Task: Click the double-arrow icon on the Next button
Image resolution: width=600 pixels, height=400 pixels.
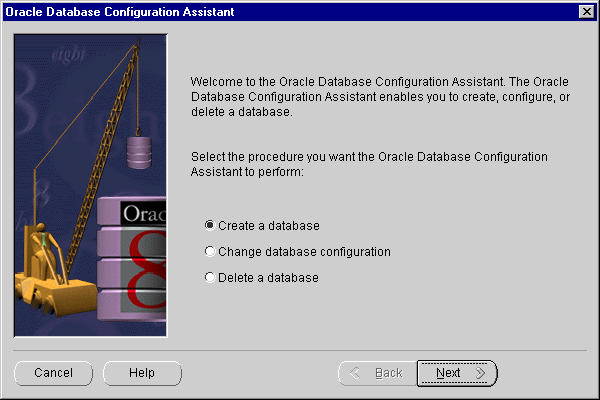Action: (x=480, y=373)
